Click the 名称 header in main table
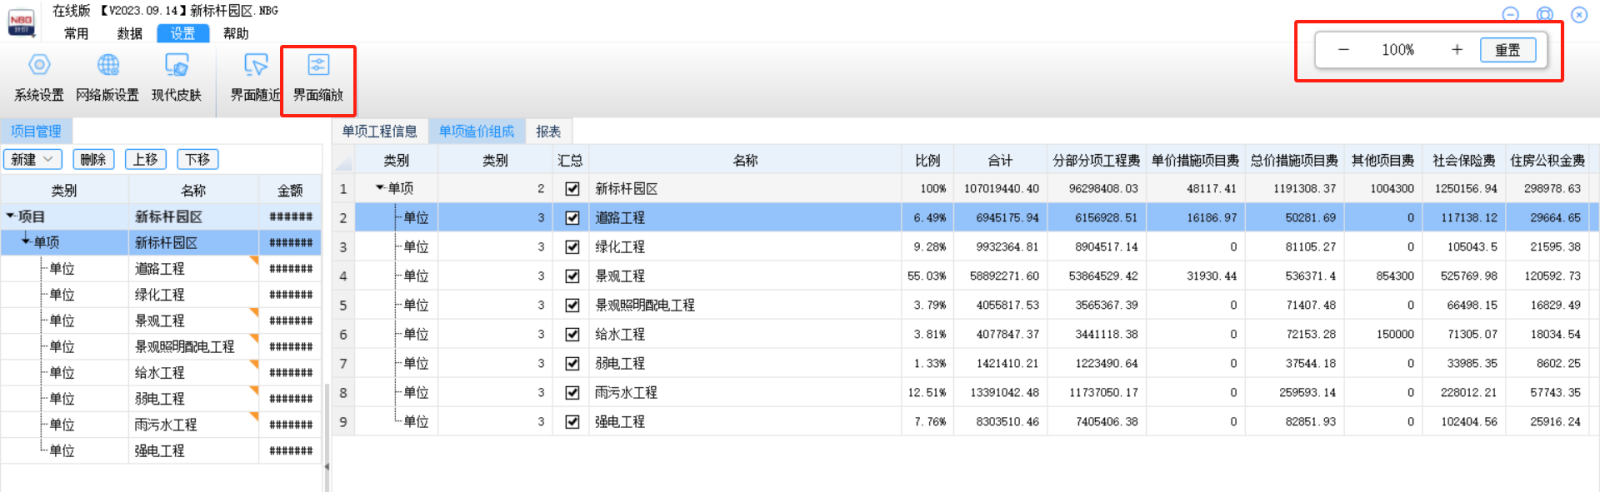The height and width of the screenshot is (492, 1600). coord(745,160)
